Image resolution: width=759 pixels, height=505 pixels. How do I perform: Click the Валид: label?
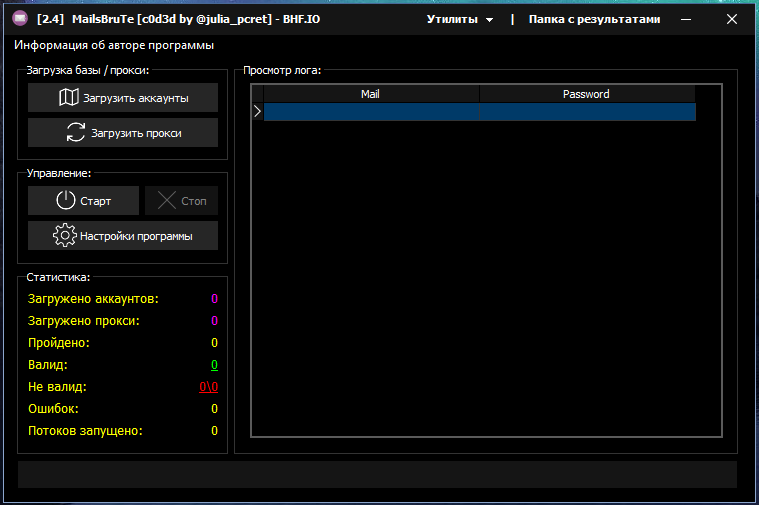pos(47,365)
